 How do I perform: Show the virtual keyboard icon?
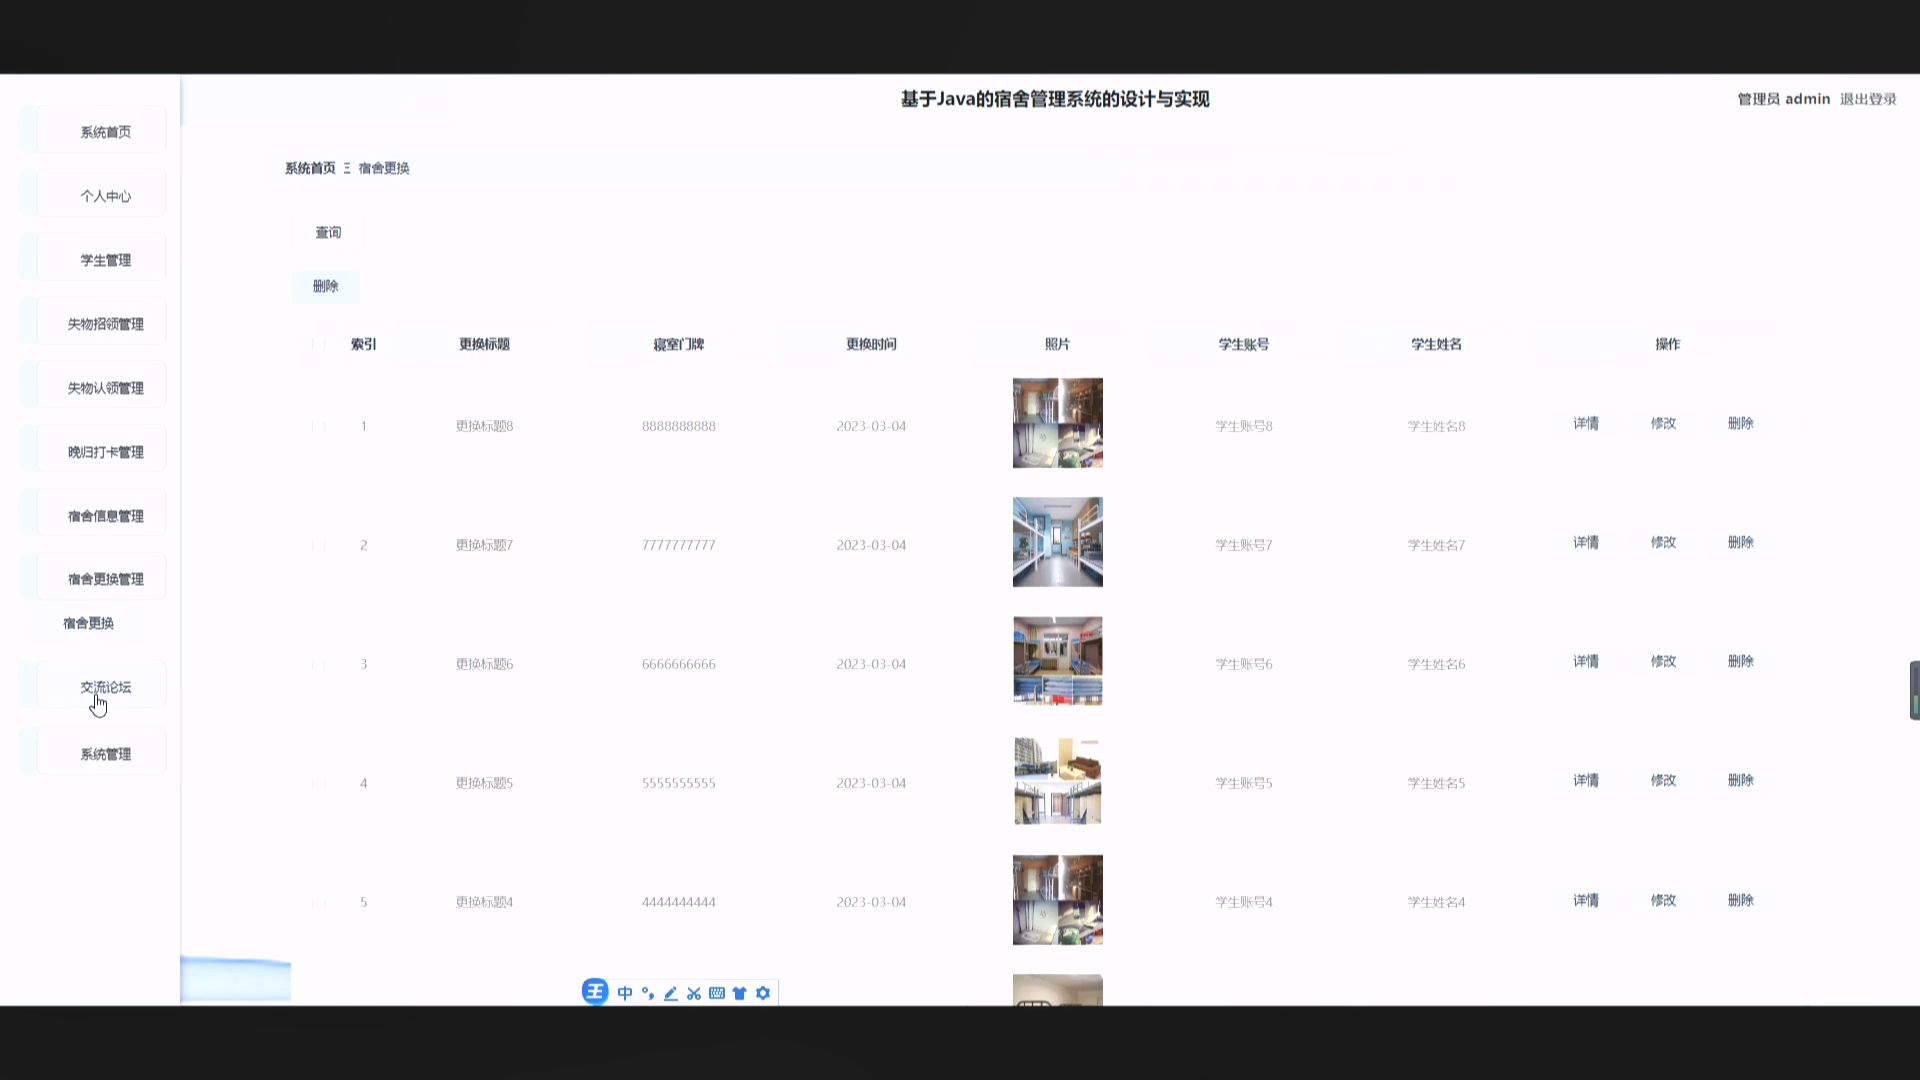pyautogui.click(x=717, y=992)
